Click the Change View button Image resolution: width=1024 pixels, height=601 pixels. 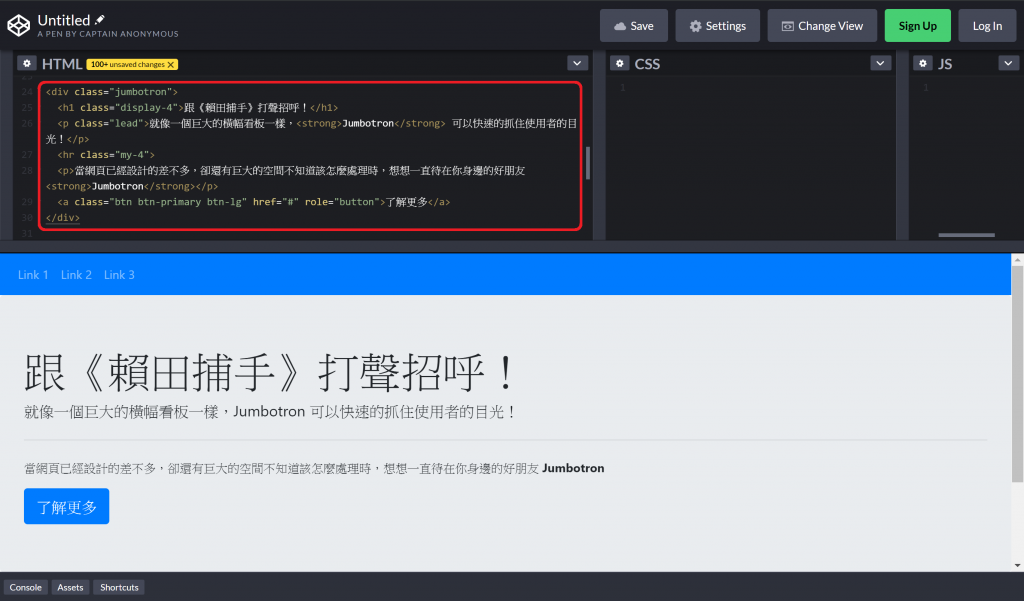pyautogui.click(x=822, y=25)
